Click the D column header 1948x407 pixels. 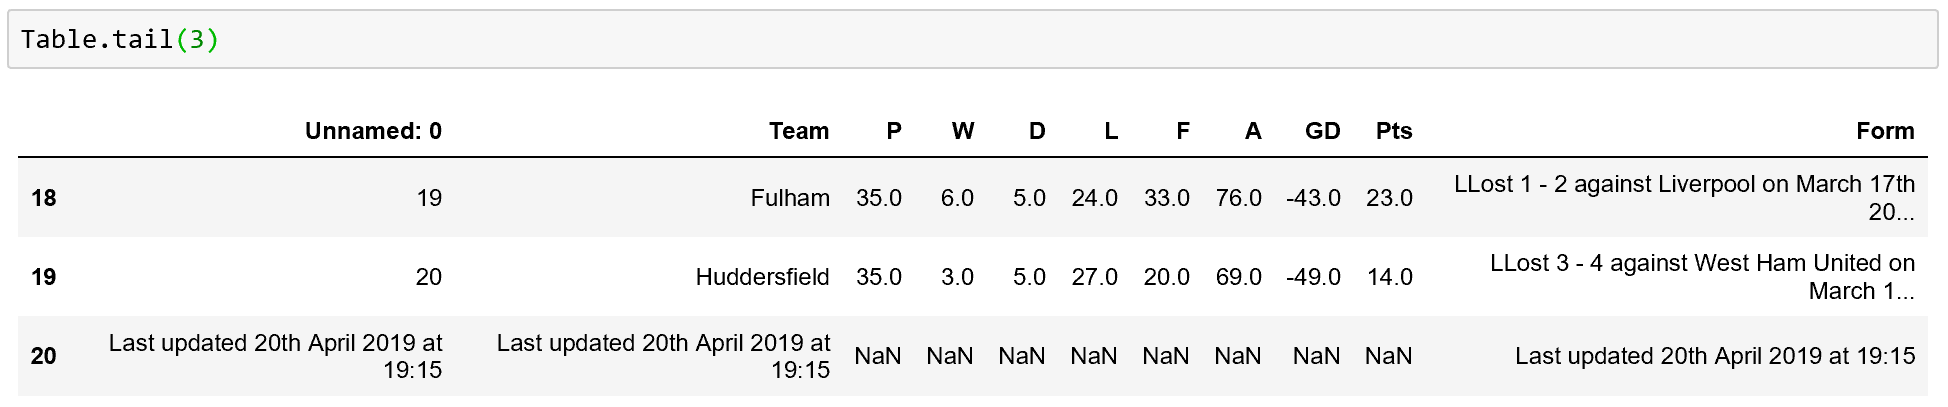pyautogui.click(x=1037, y=131)
